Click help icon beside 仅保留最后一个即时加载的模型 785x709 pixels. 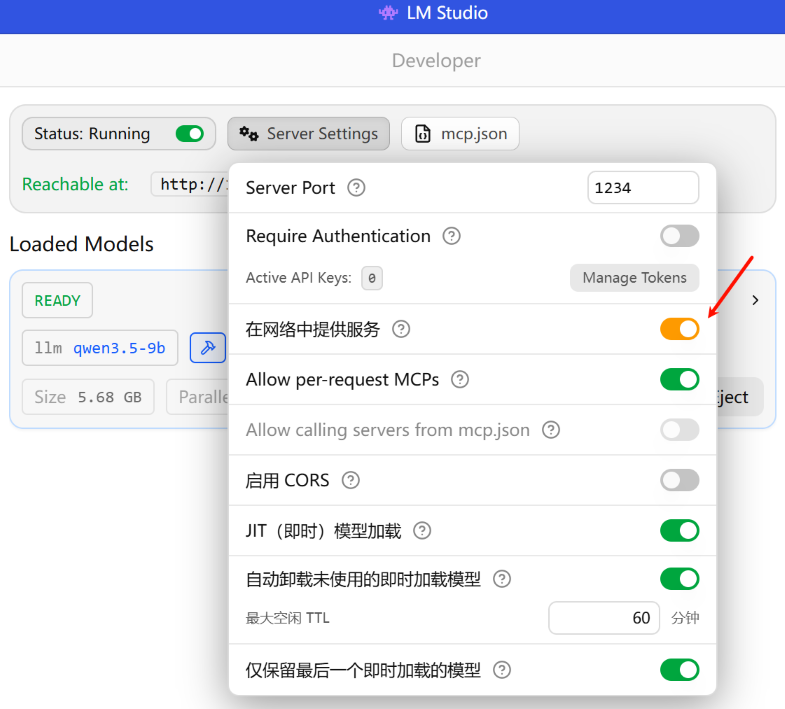click(x=502, y=670)
